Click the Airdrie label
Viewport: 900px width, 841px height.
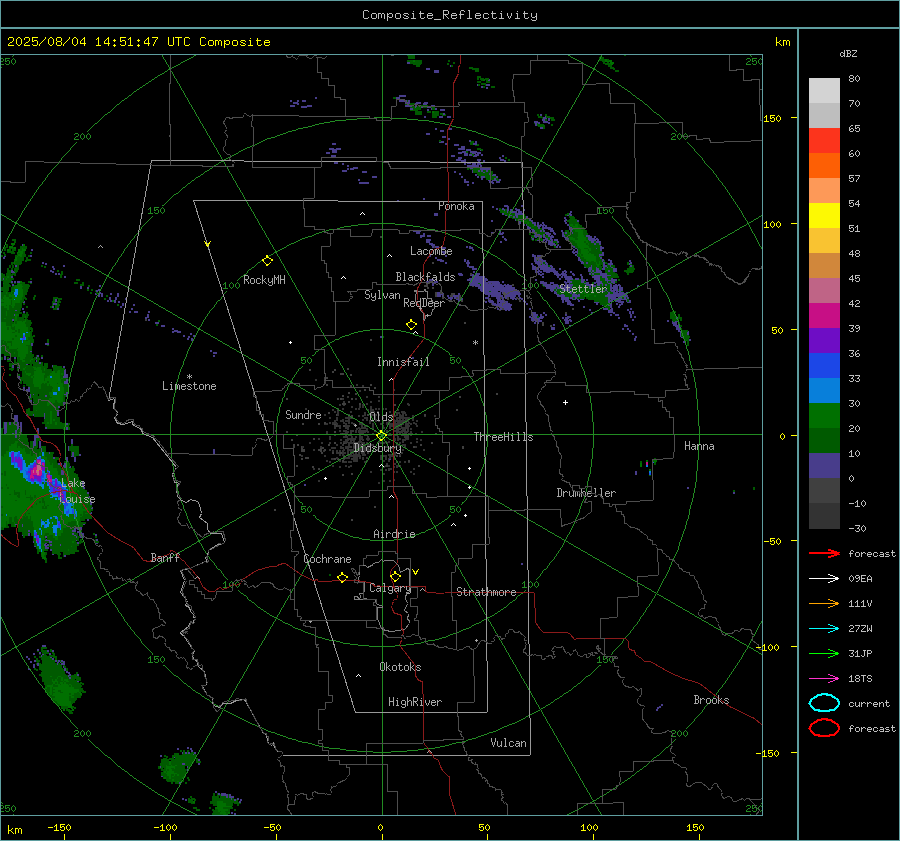click(x=394, y=534)
